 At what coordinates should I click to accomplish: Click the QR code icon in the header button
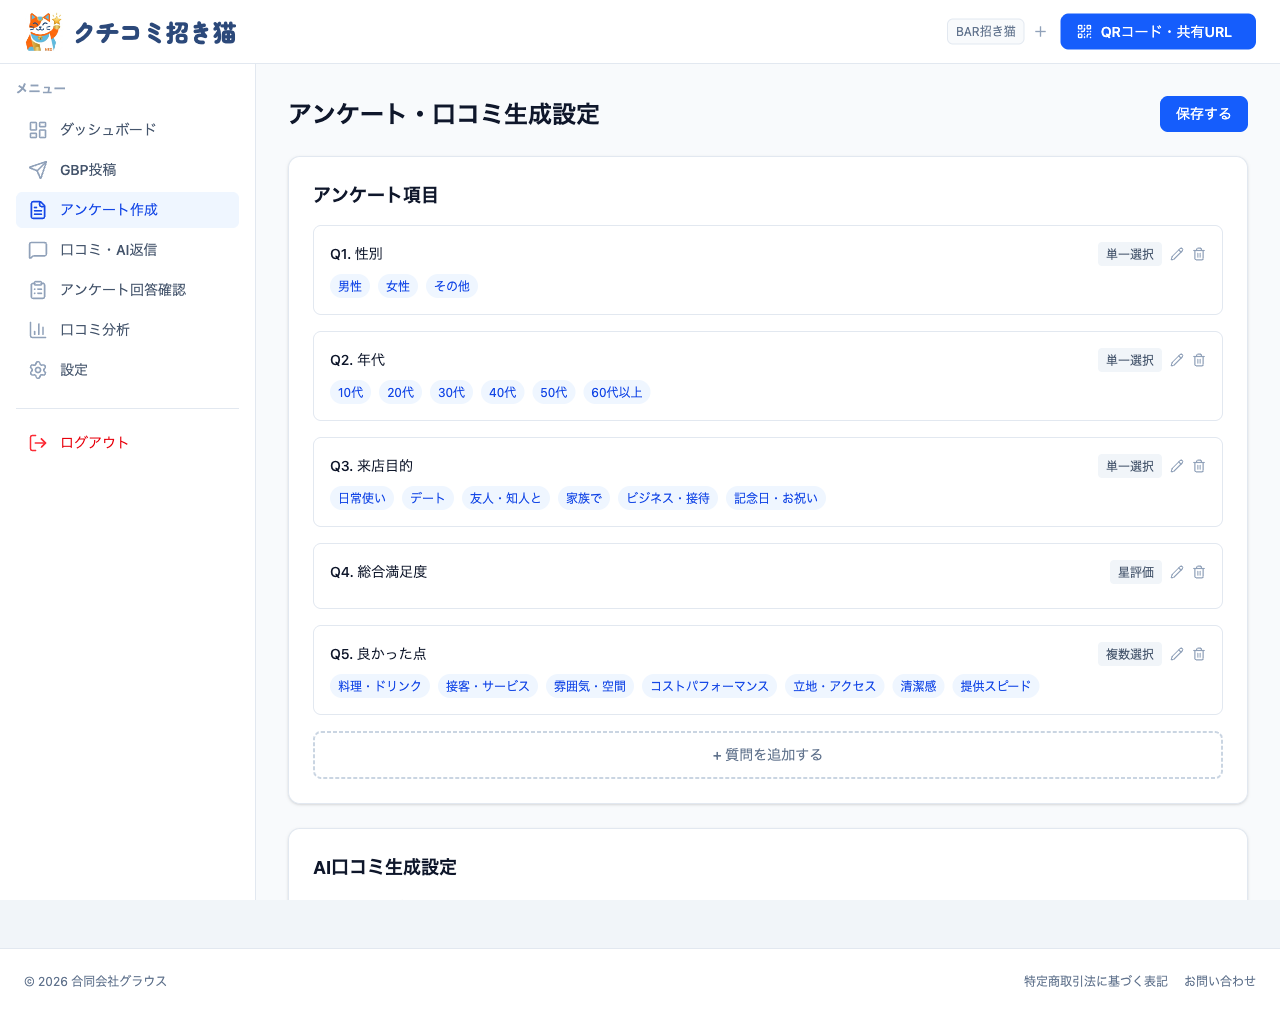[x=1085, y=31]
